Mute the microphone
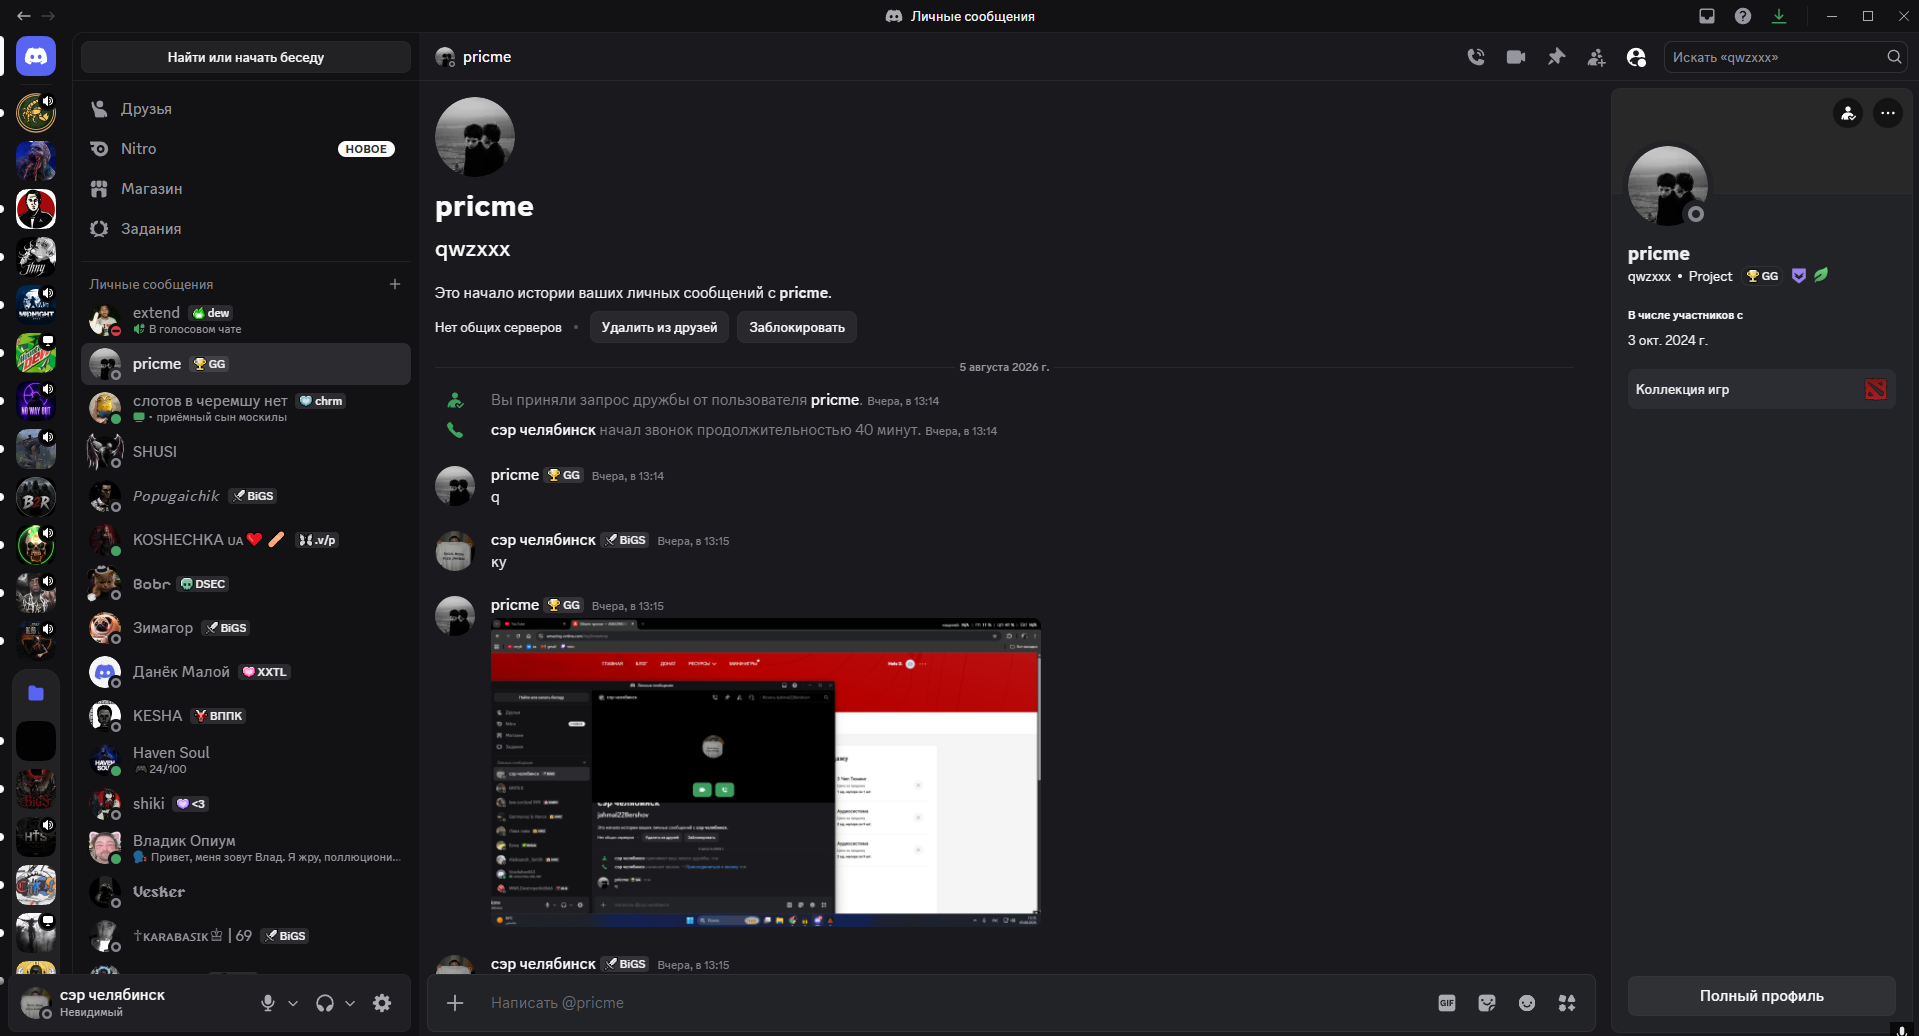This screenshot has width=1919, height=1036. coord(268,1003)
